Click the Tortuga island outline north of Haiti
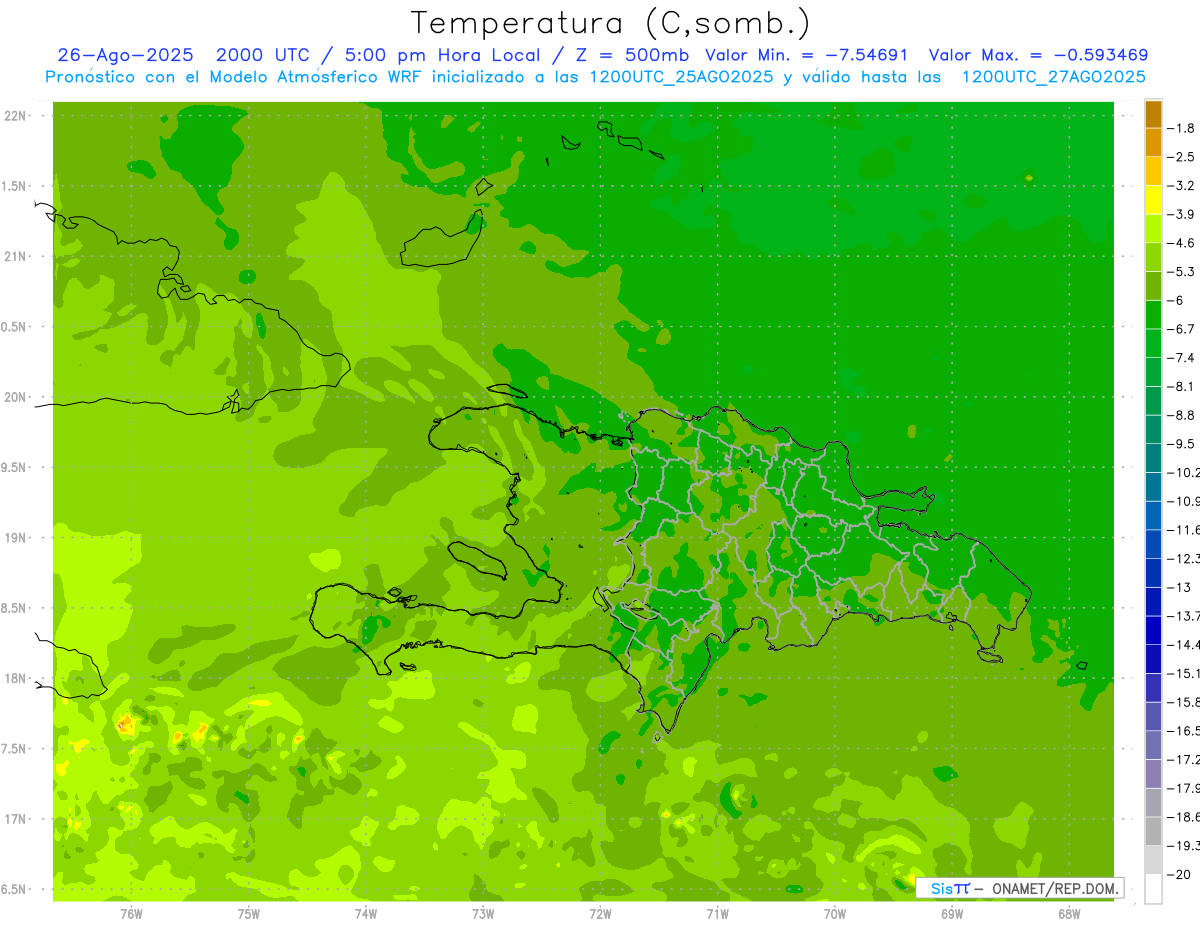The width and height of the screenshot is (1200, 927). point(506,391)
